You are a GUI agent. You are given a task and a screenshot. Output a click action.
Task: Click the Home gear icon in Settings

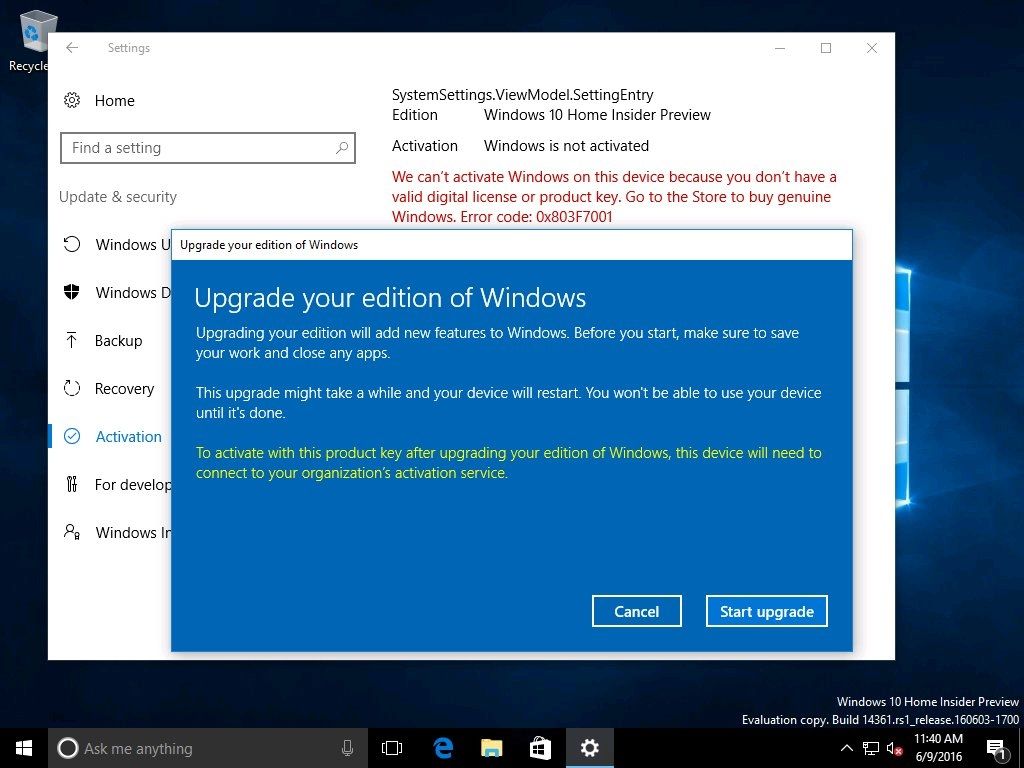click(72, 100)
